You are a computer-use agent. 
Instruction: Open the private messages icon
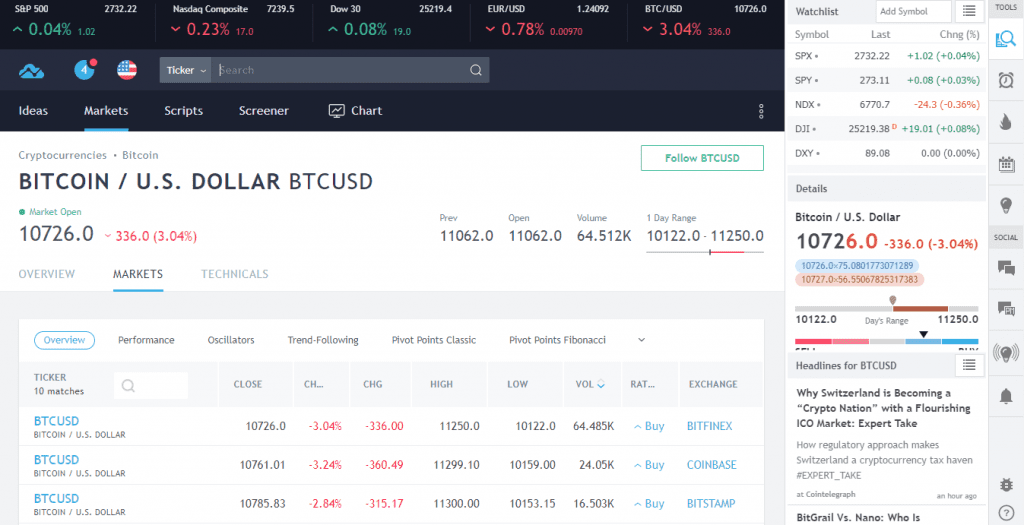(x=1006, y=308)
